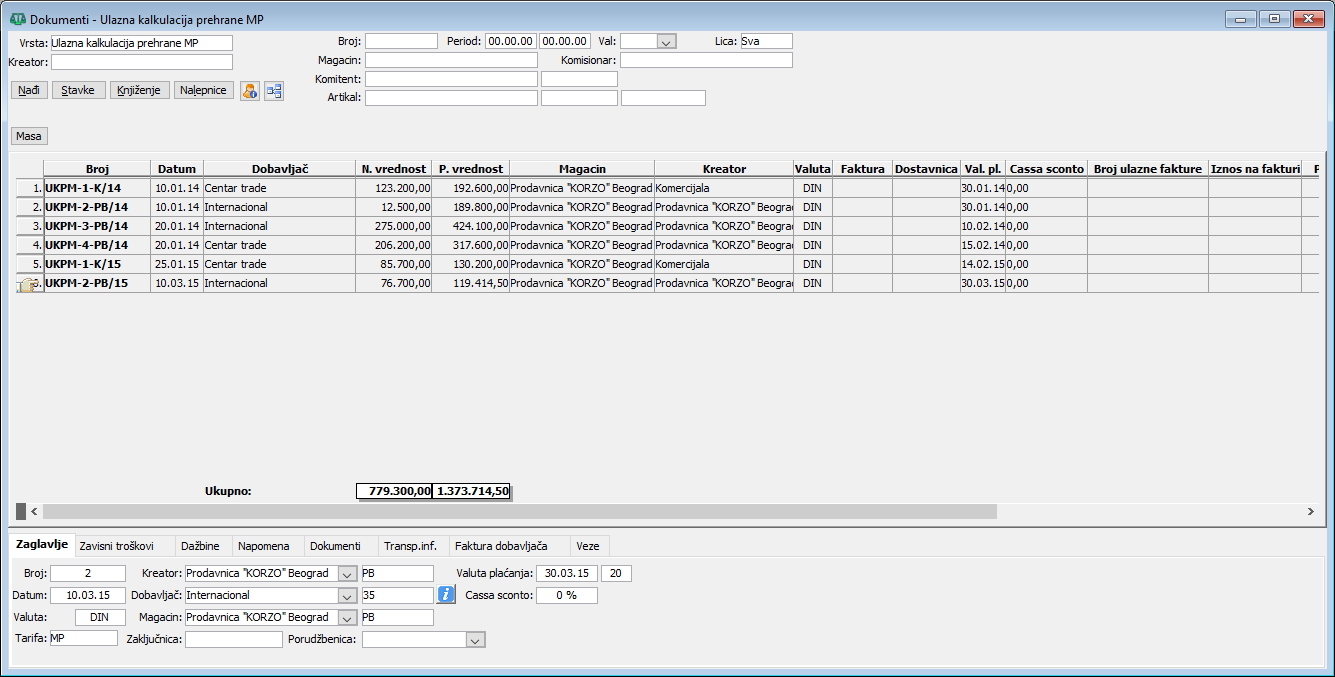Click the user info icon beside Nalepnice
Viewport: 1335px width, 677px height.
[x=250, y=91]
